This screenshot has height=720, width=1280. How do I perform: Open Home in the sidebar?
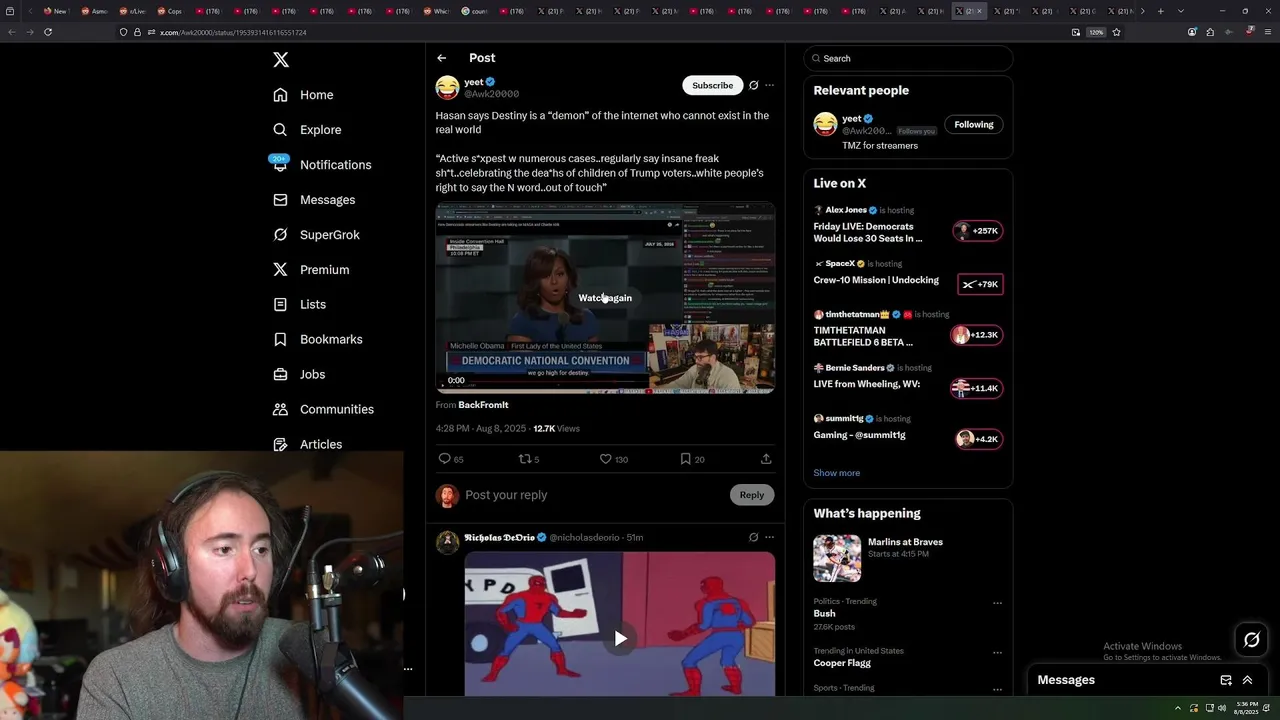pyautogui.click(x=303, y=95)
